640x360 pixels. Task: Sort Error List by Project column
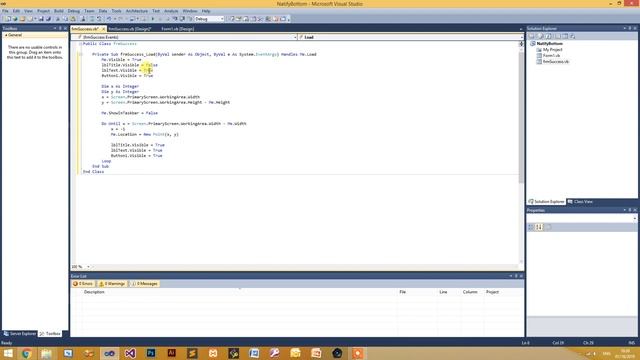pos(503,292)
